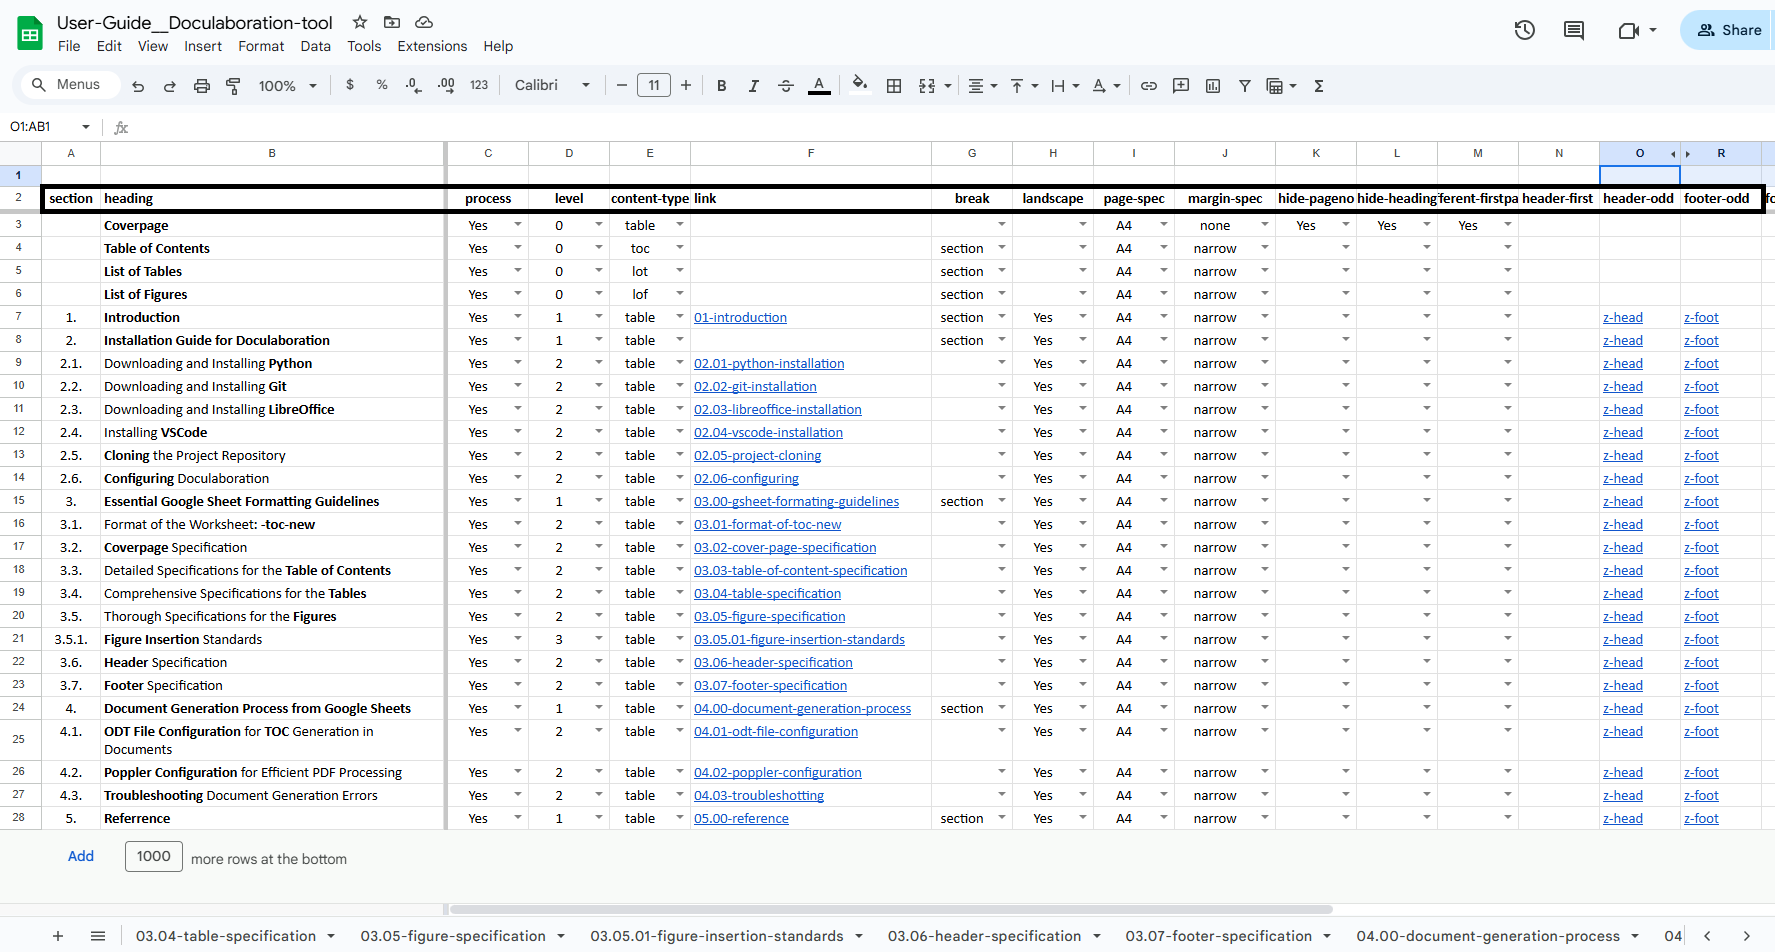Click the rows count input showing 1000
Screen dimensions: 1775x952
tap(154, 856)
